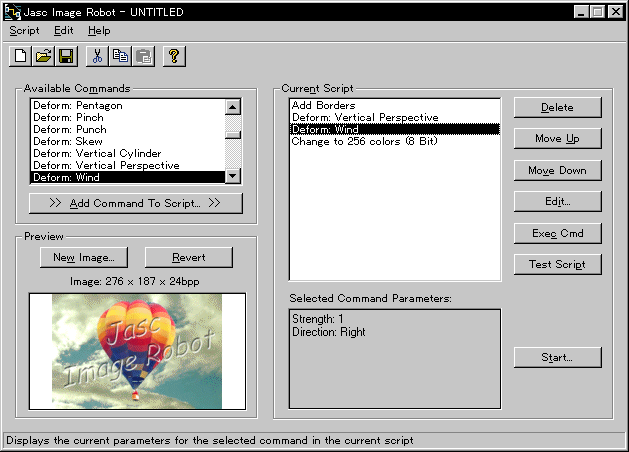Open the Edit menu
Screen dimensions: 629x452
click(64, 30)
